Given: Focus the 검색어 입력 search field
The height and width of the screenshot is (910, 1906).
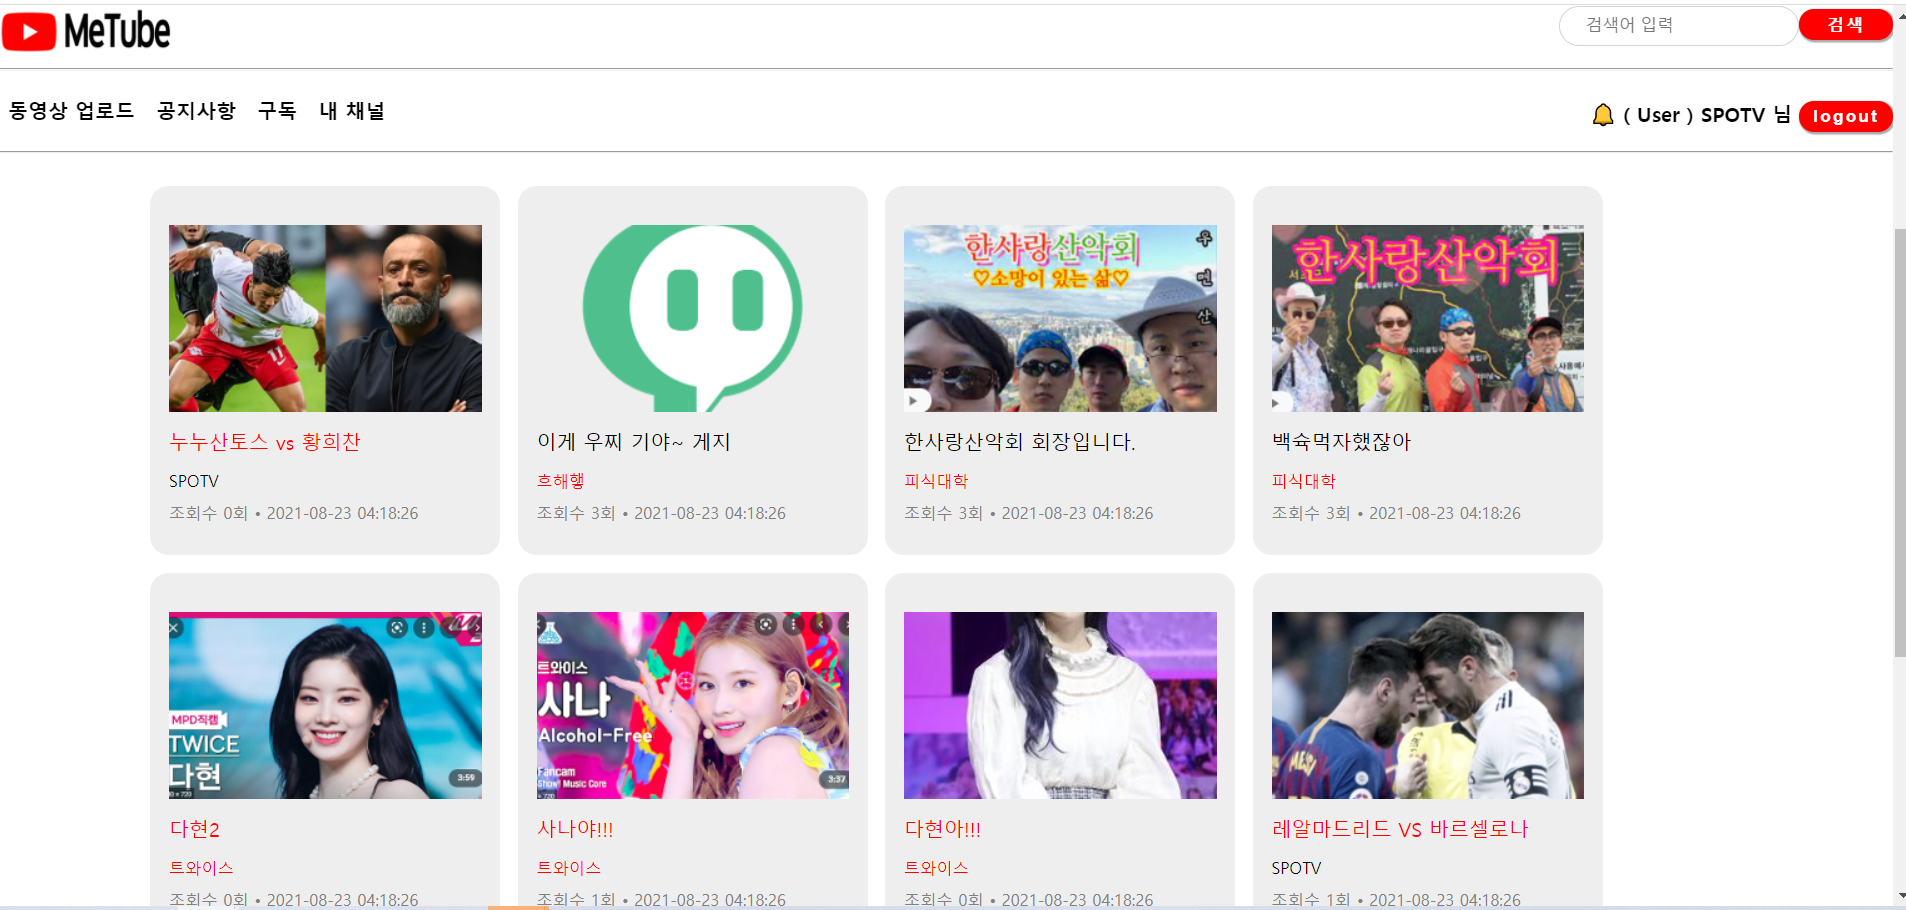Looking at the screenshot, I should tap(1678, 25).
